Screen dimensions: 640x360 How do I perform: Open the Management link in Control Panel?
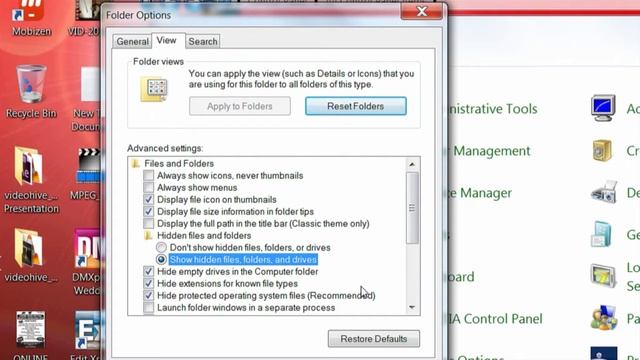click(491, 151)
